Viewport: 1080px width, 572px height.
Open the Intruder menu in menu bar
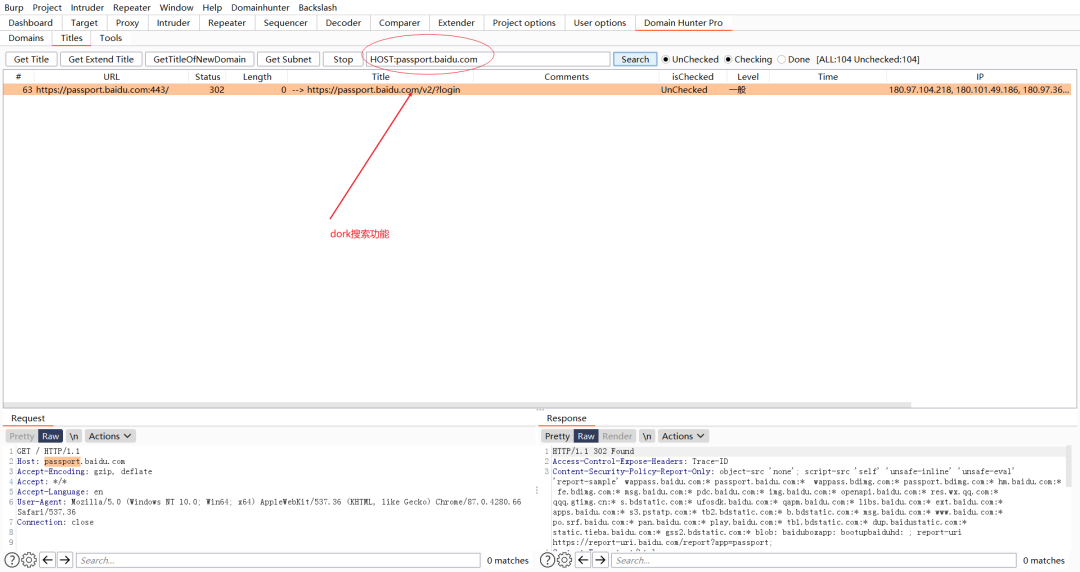pyautogui.click(x=87, y=8)
